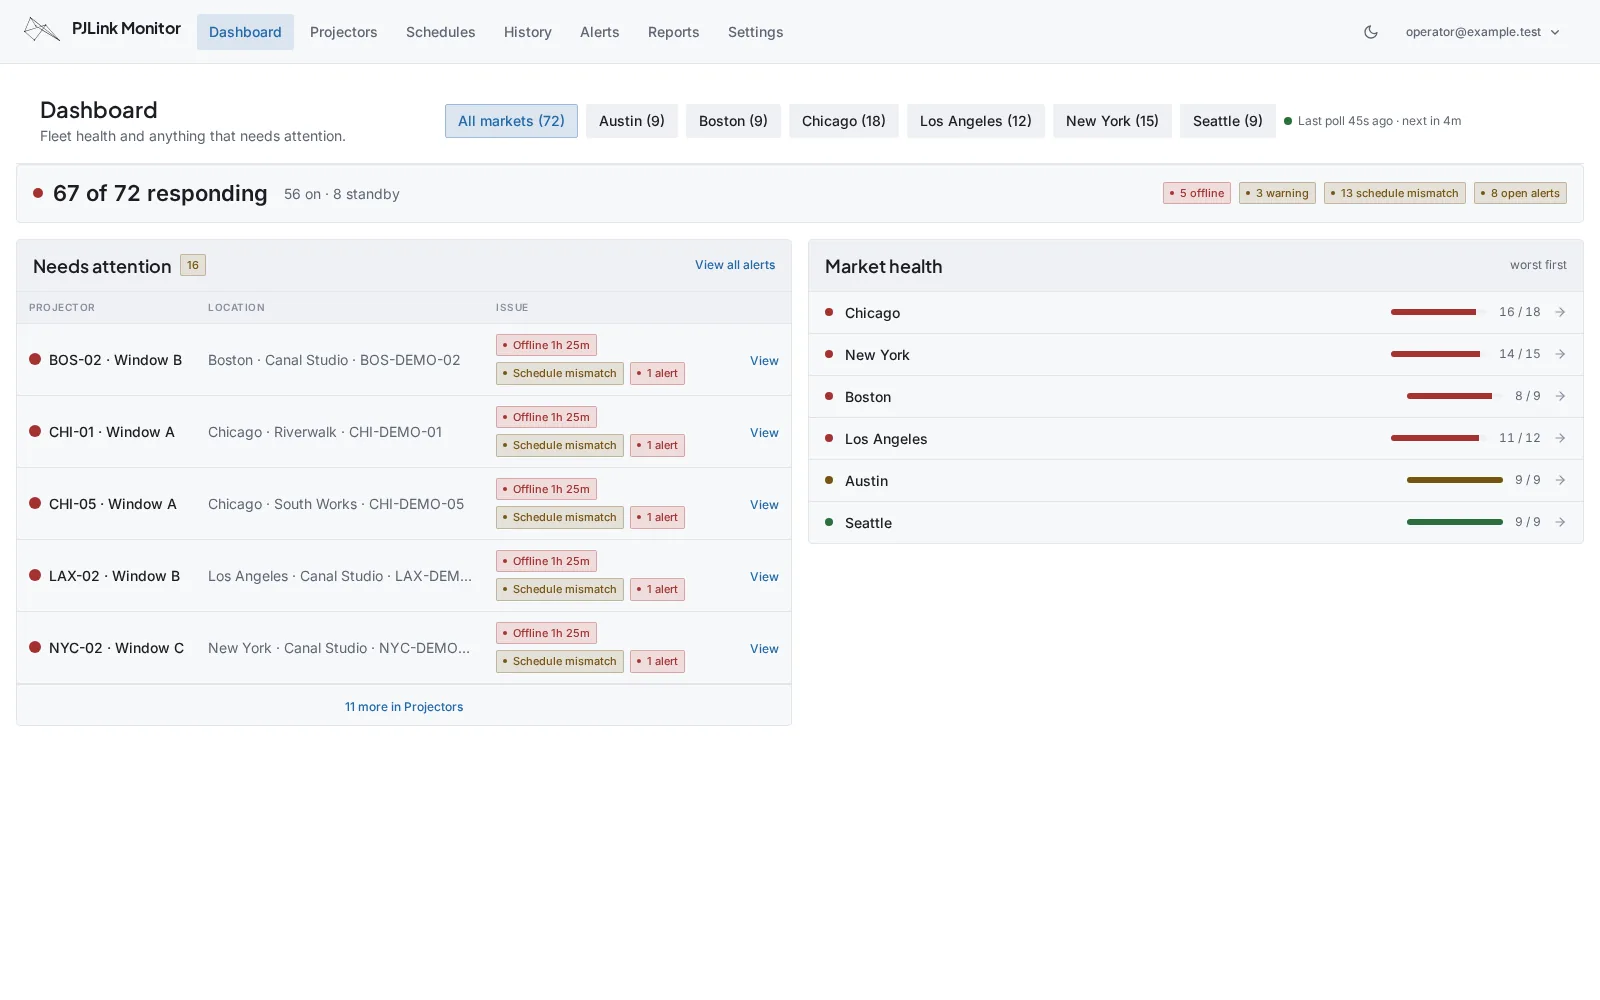This screenshot has width=1600, height=1000.
Task: Switch to the History tab
Action: coord(528,32)
